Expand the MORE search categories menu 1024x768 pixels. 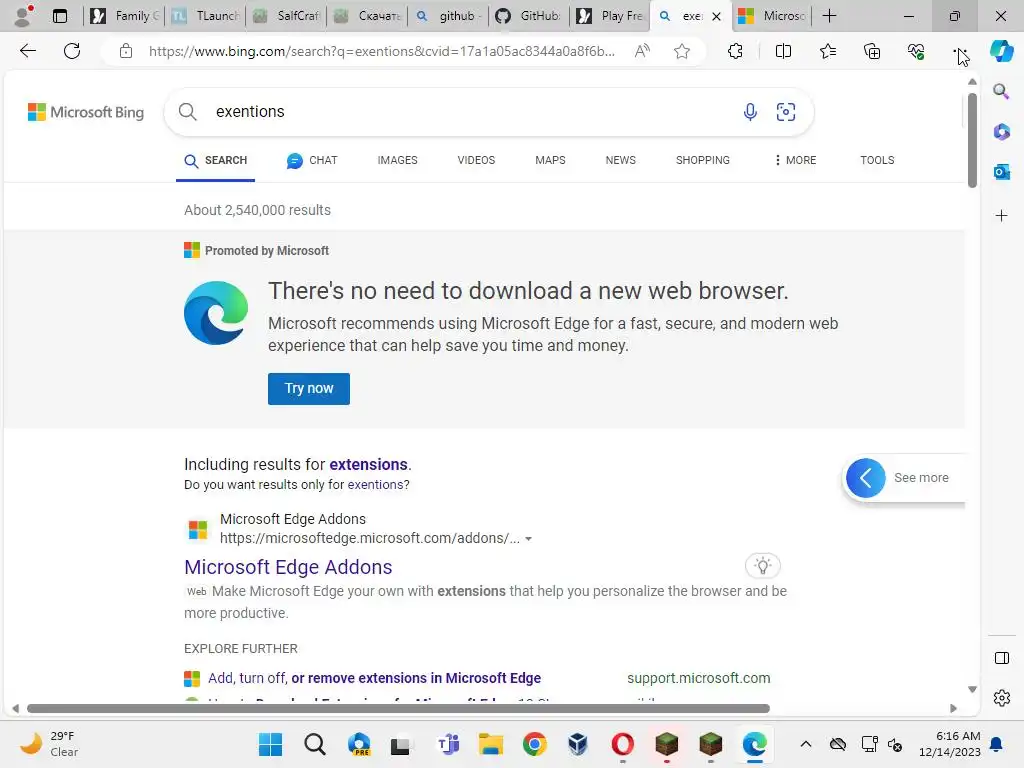(x=795, y=160)
